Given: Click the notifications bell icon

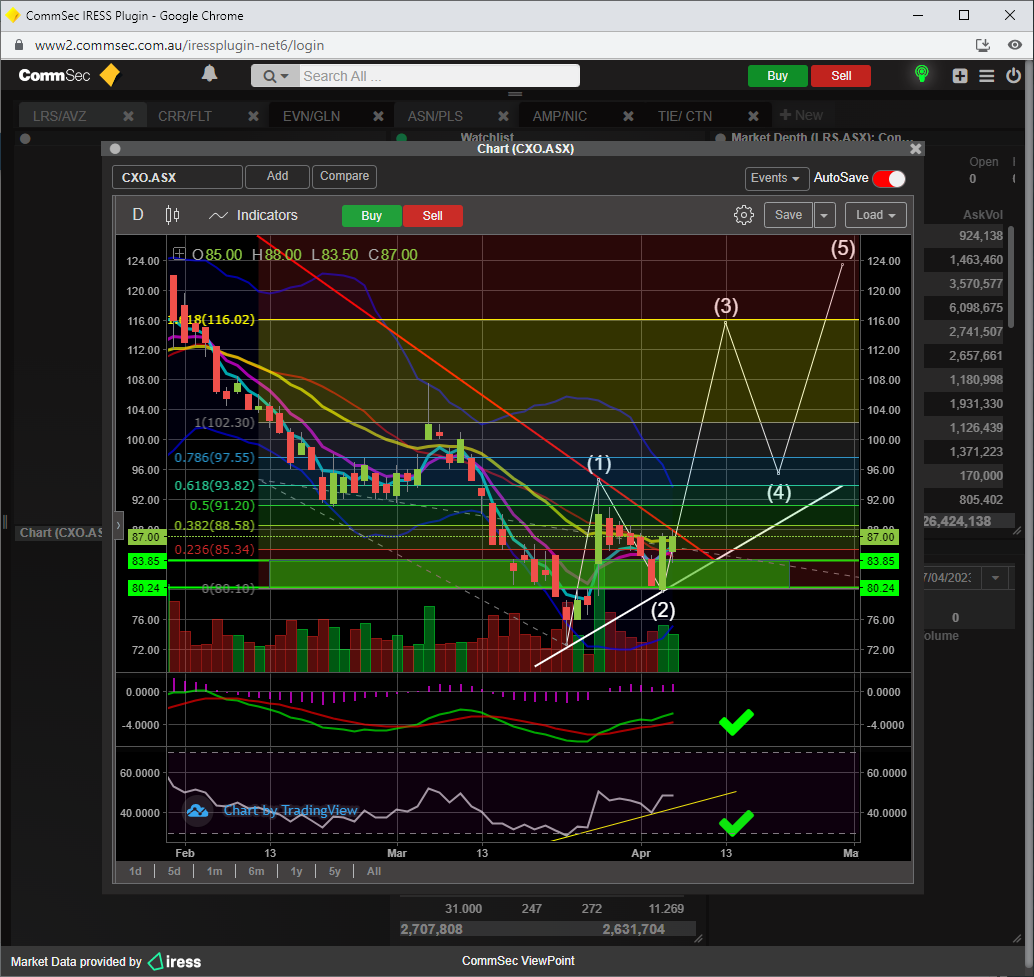Looking at the screenshot, I should tap(210, 74).
